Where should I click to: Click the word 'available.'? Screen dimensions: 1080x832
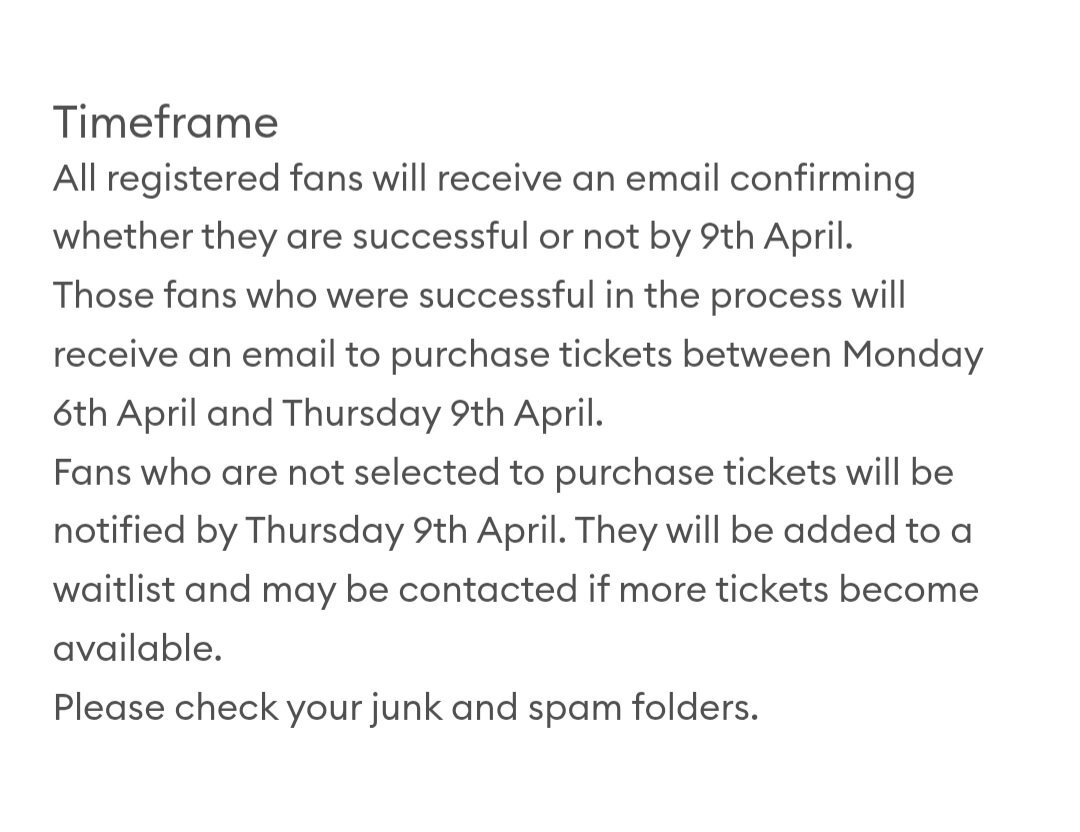137,648
